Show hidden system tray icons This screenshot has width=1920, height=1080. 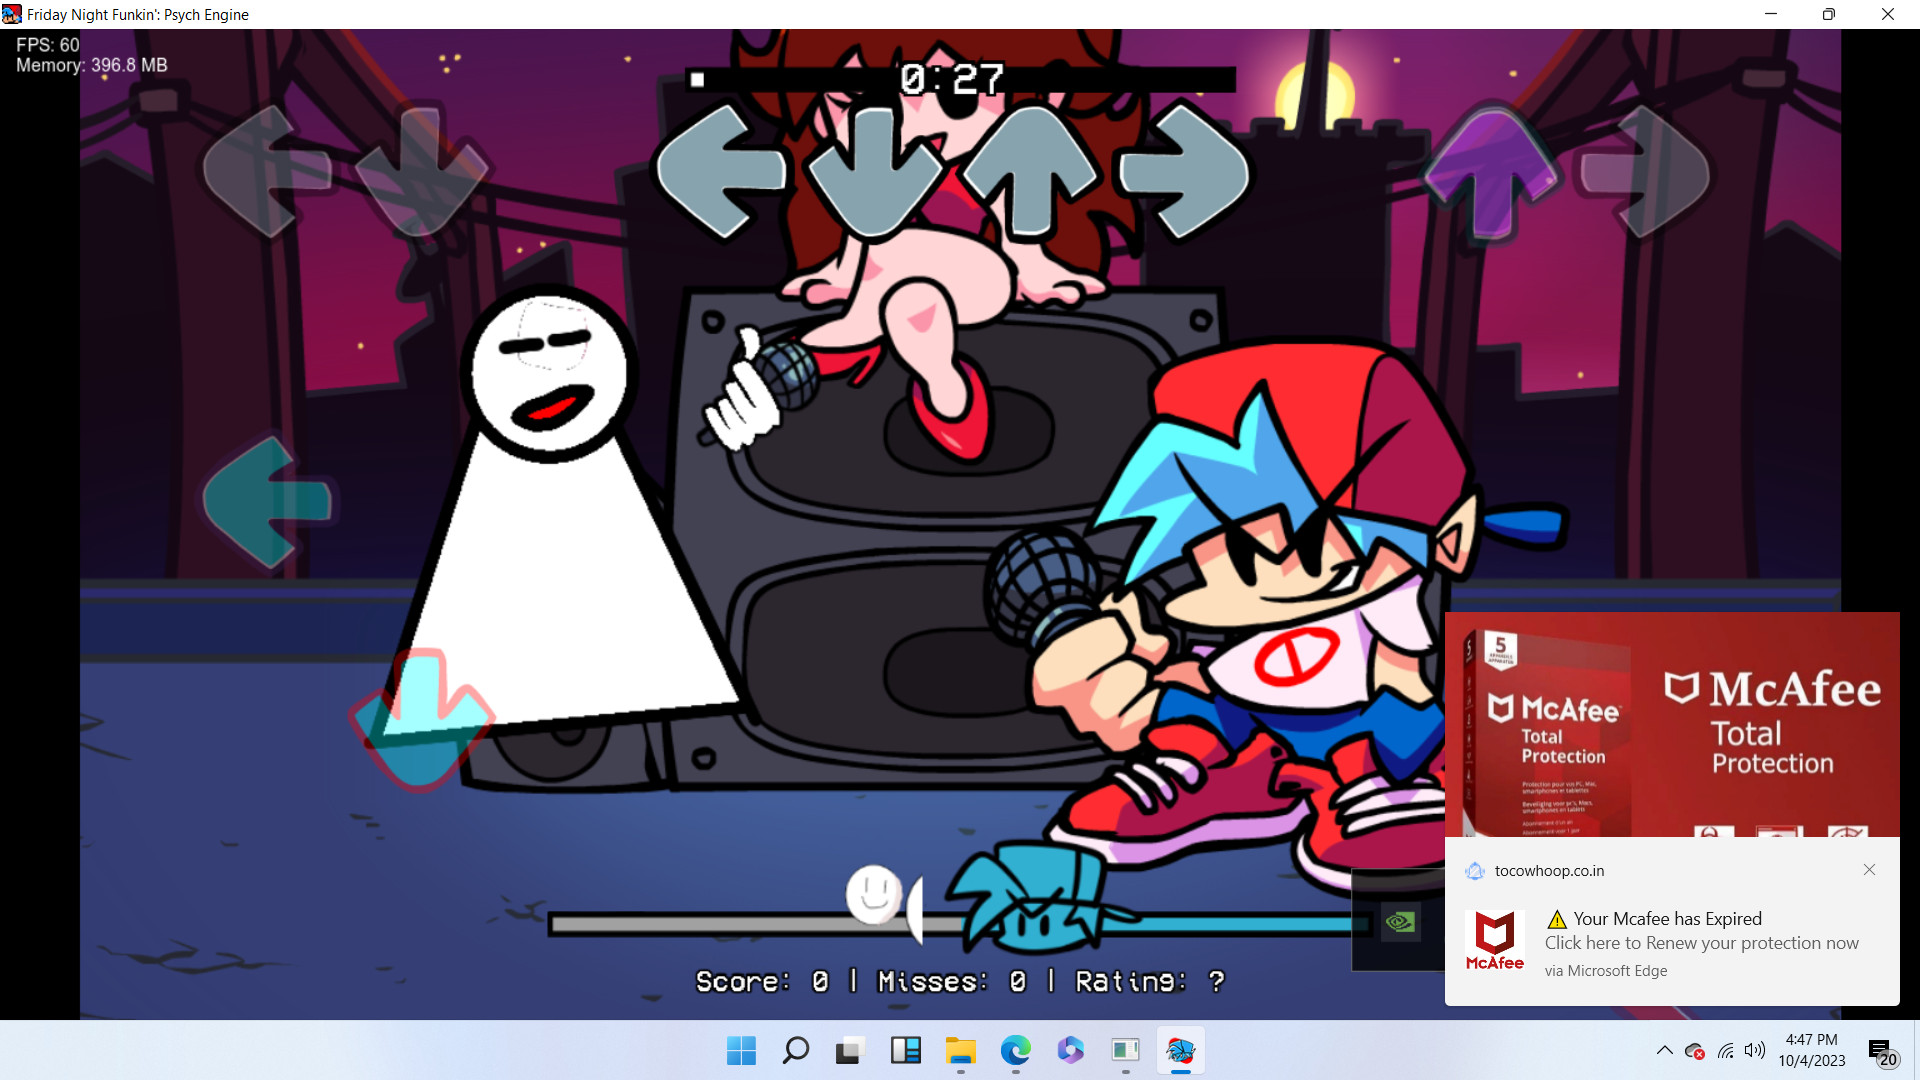(1664, 1051)
